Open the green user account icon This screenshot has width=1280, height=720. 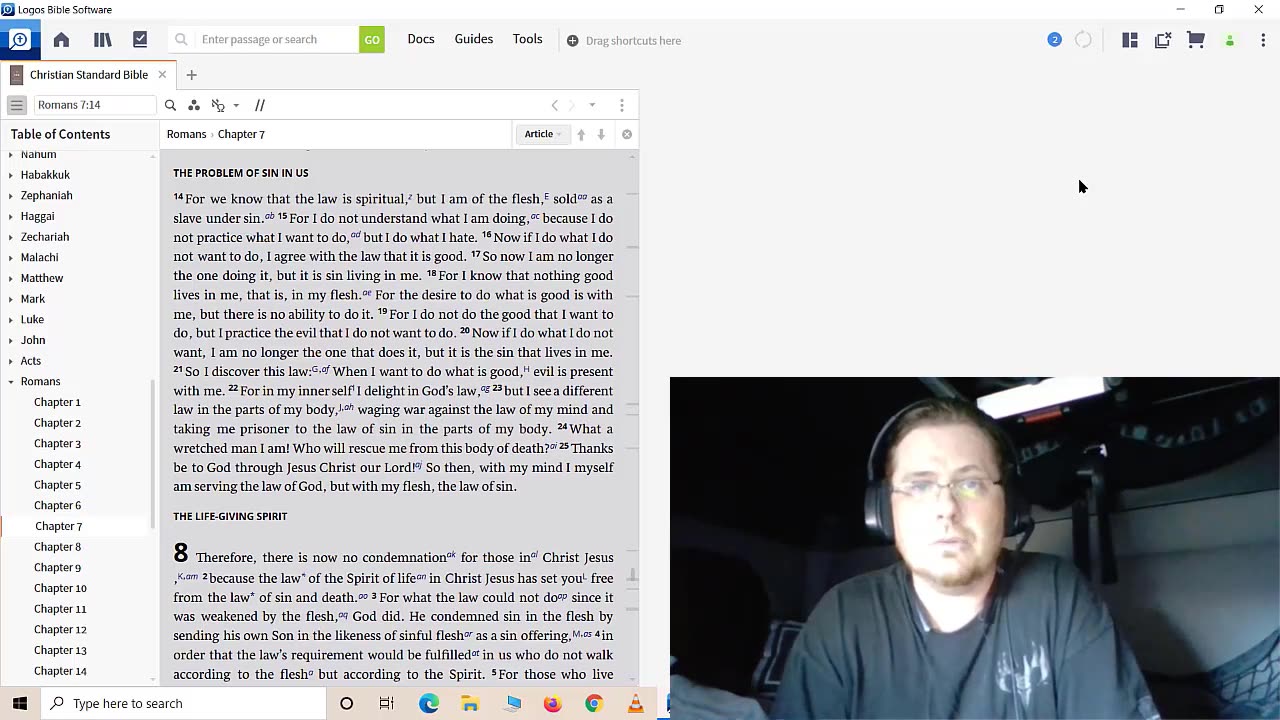point(1230,41)
